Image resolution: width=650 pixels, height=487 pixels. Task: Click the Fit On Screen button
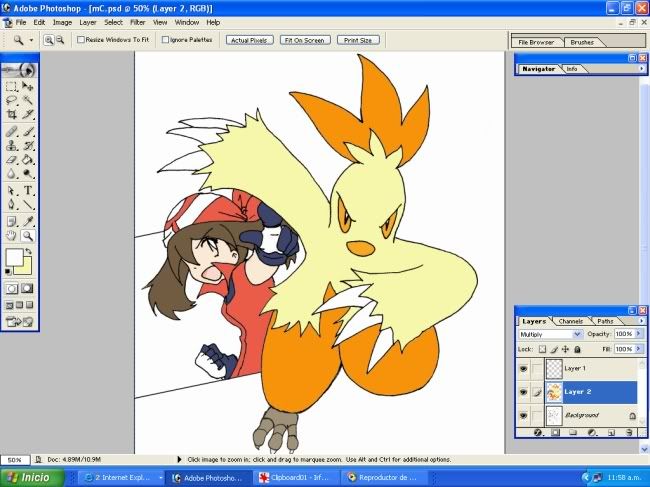coord(302,40)
